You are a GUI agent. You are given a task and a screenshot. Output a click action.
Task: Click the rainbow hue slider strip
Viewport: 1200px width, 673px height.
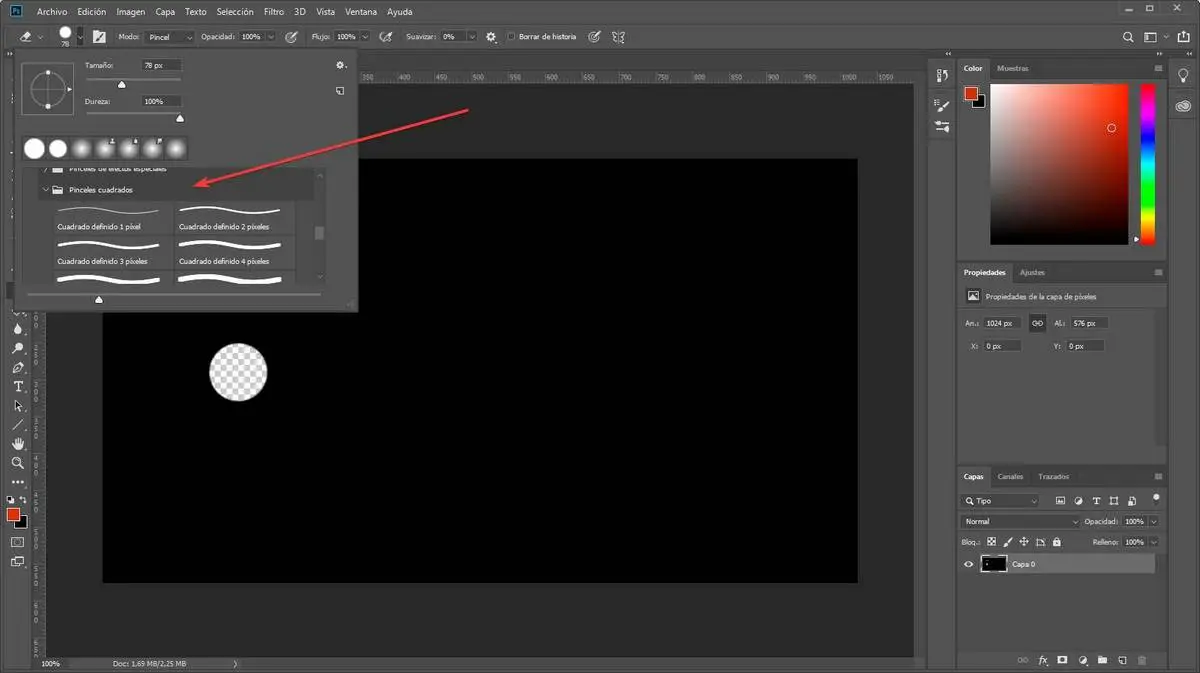1147,164
